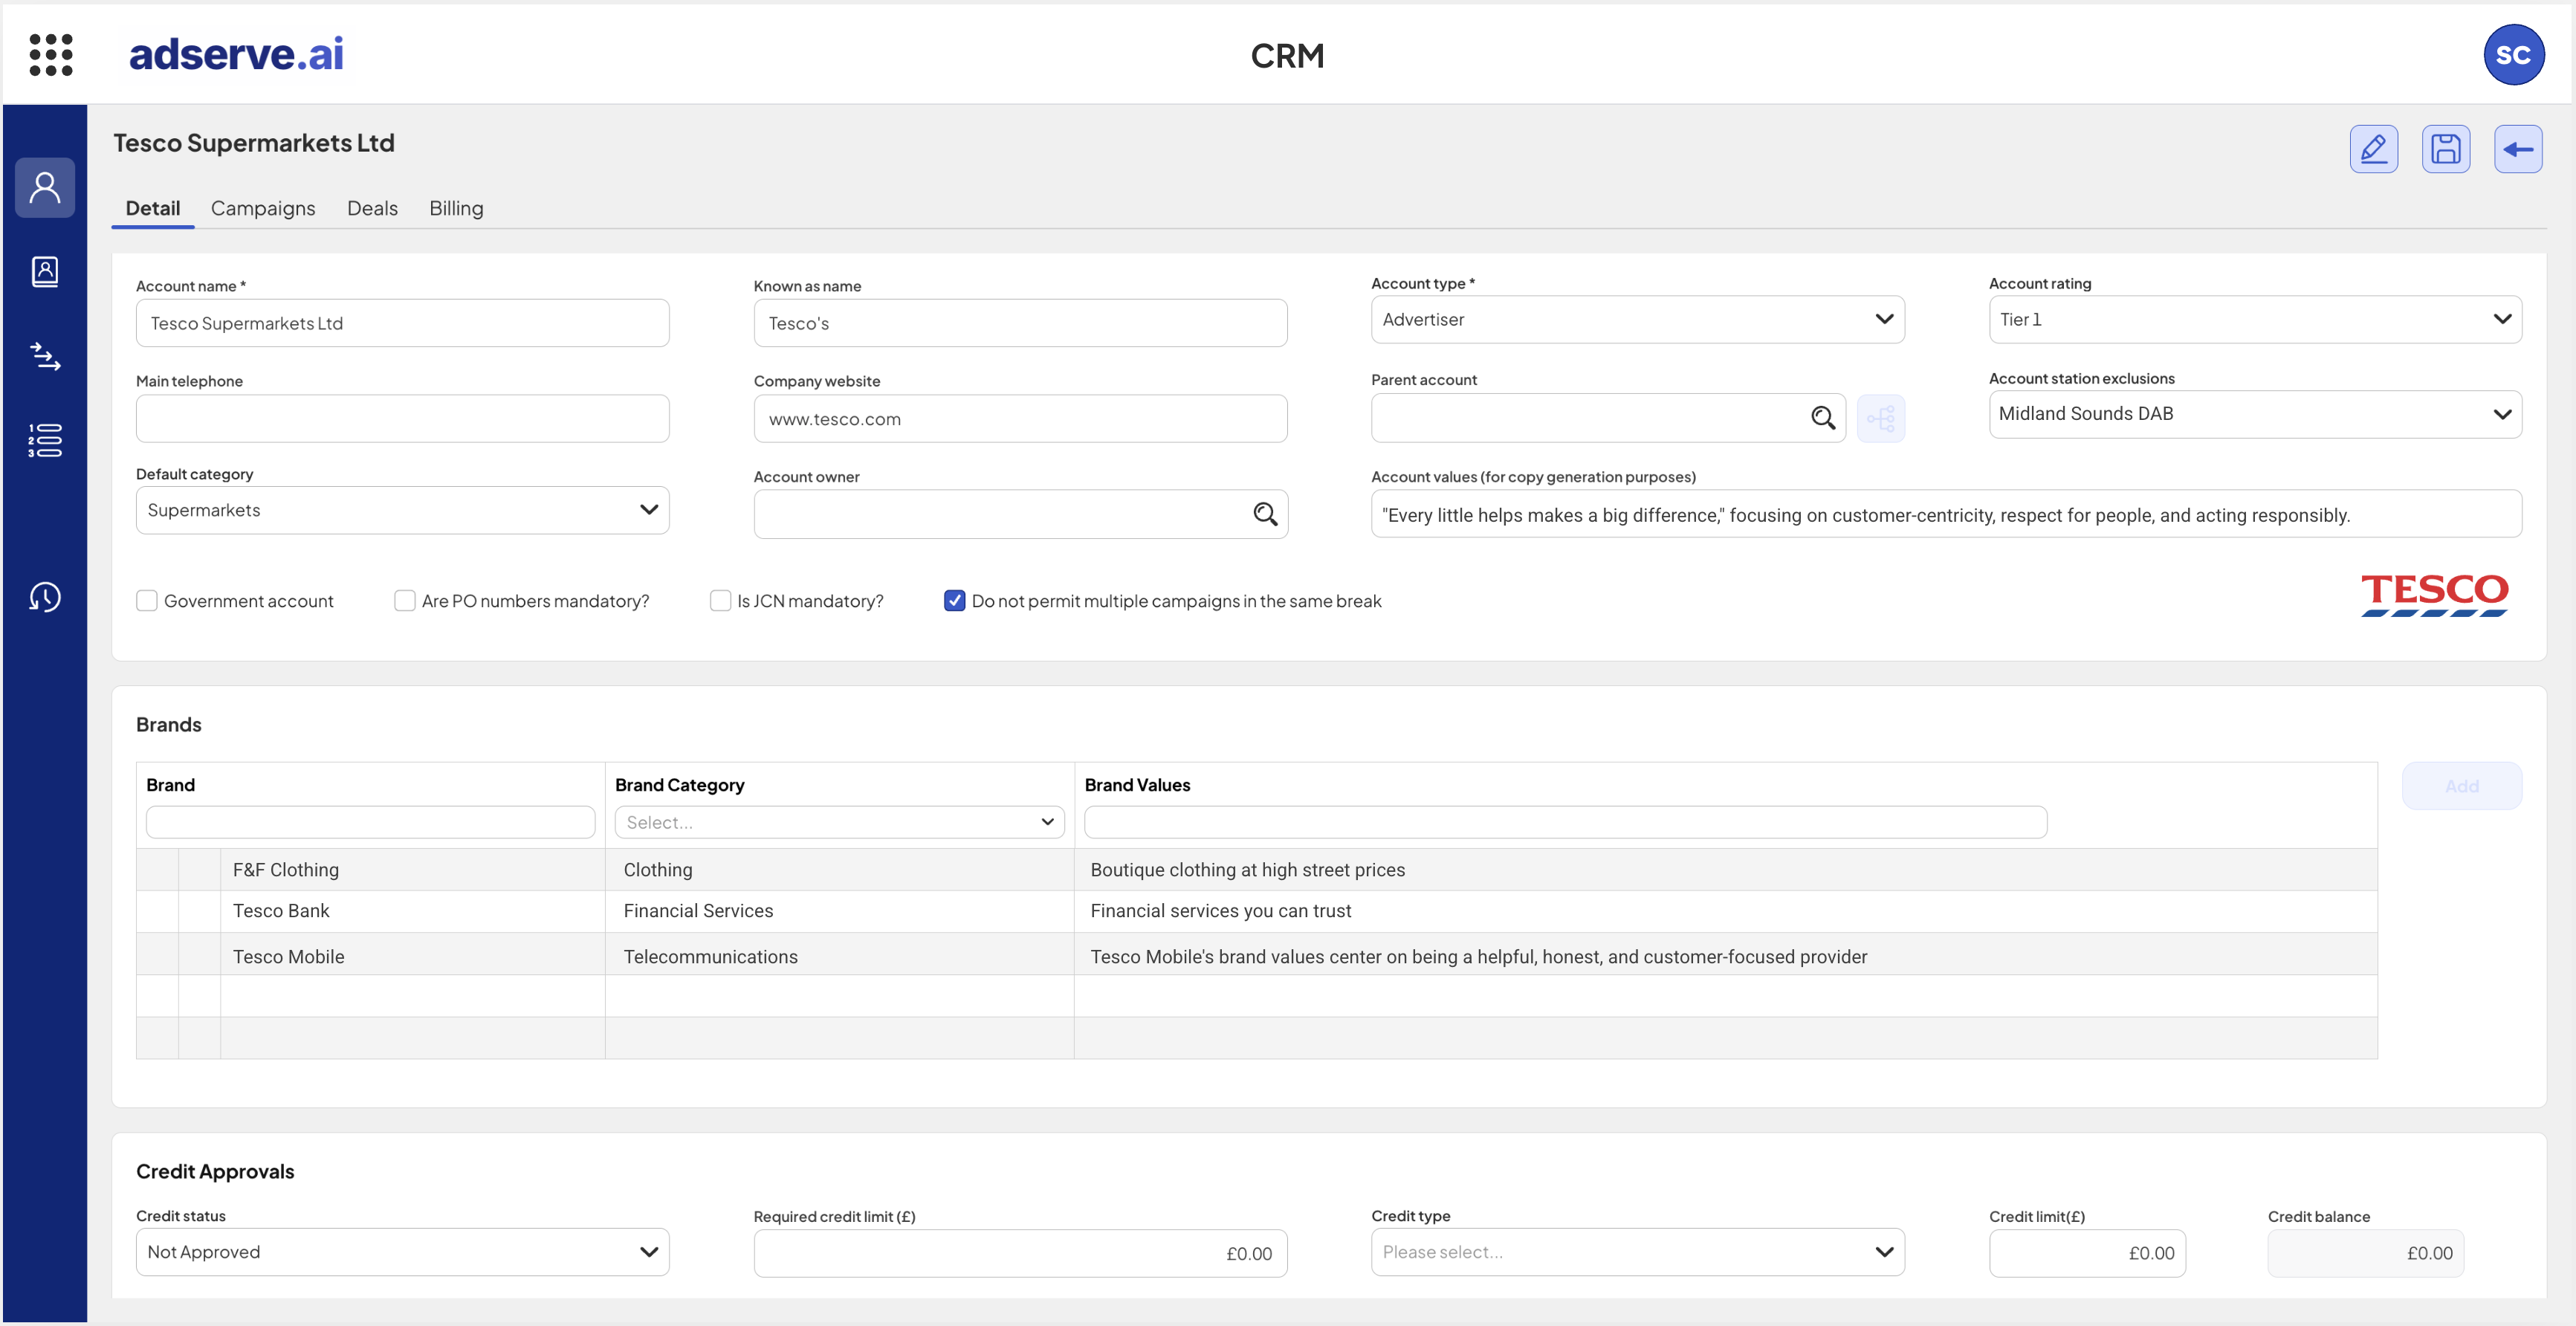
Task: Click the Brand Values filter input
Action: [x=1565, y=822]
